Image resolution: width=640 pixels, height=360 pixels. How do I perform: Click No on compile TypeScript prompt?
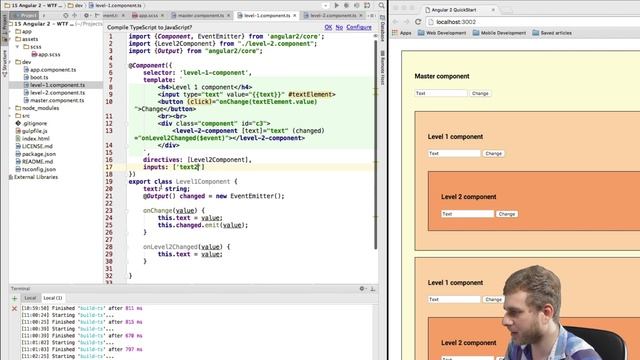[339, 27]
